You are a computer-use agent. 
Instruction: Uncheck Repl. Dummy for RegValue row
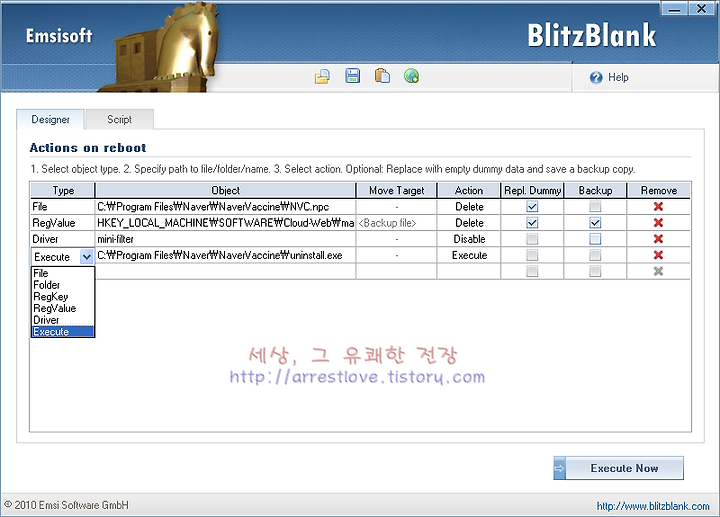[532, 223]
